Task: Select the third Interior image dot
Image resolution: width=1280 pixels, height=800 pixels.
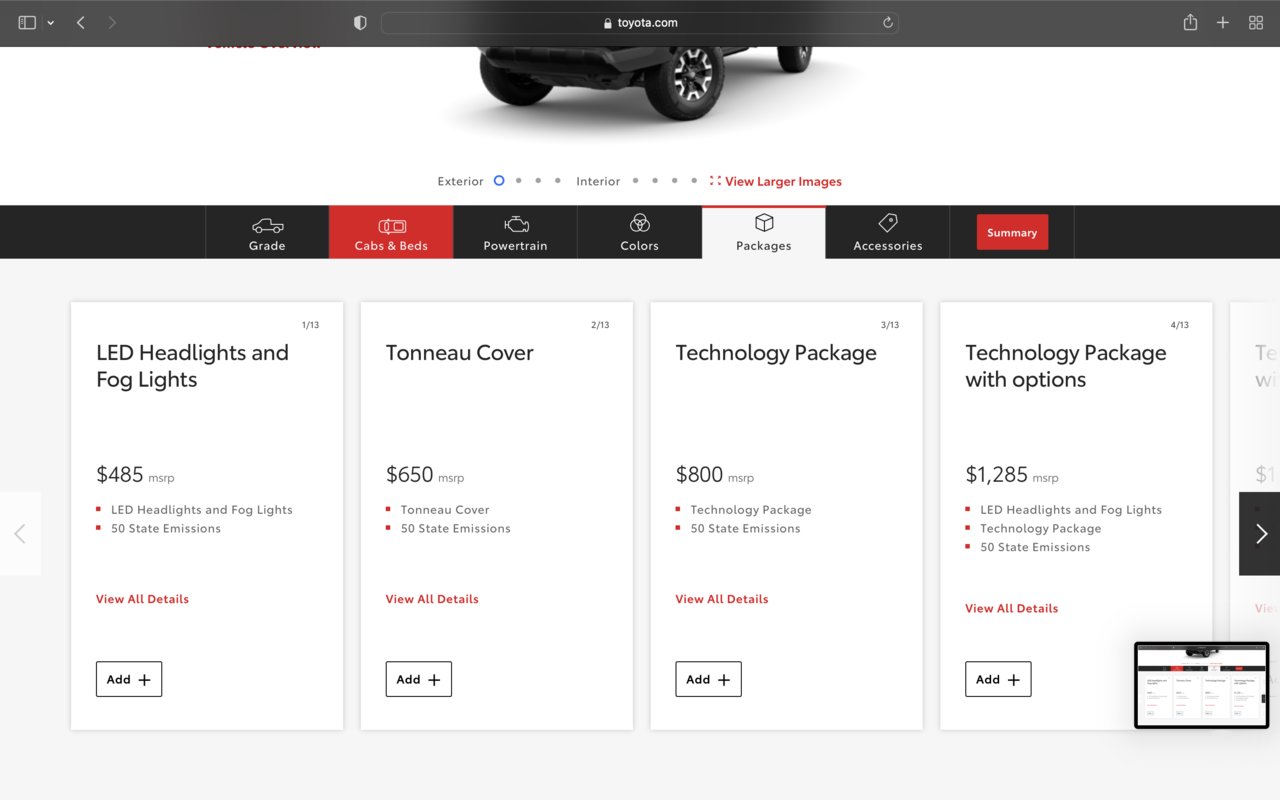Action: 675,181
